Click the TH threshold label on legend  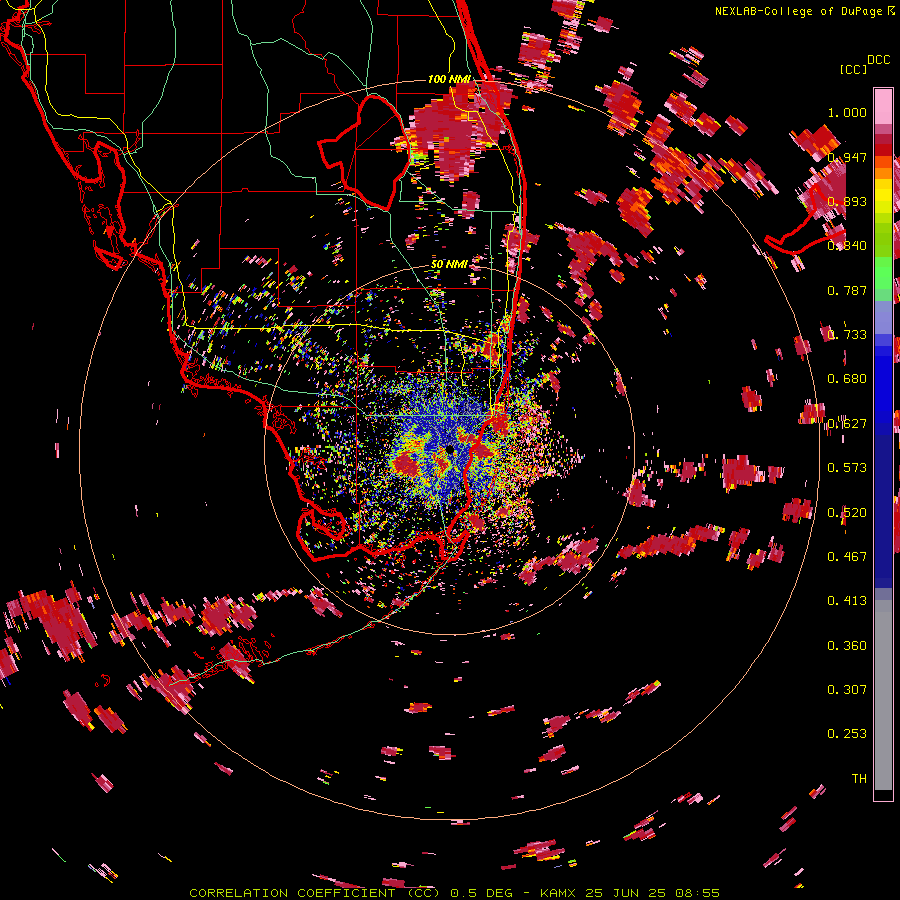click(859, 779)
